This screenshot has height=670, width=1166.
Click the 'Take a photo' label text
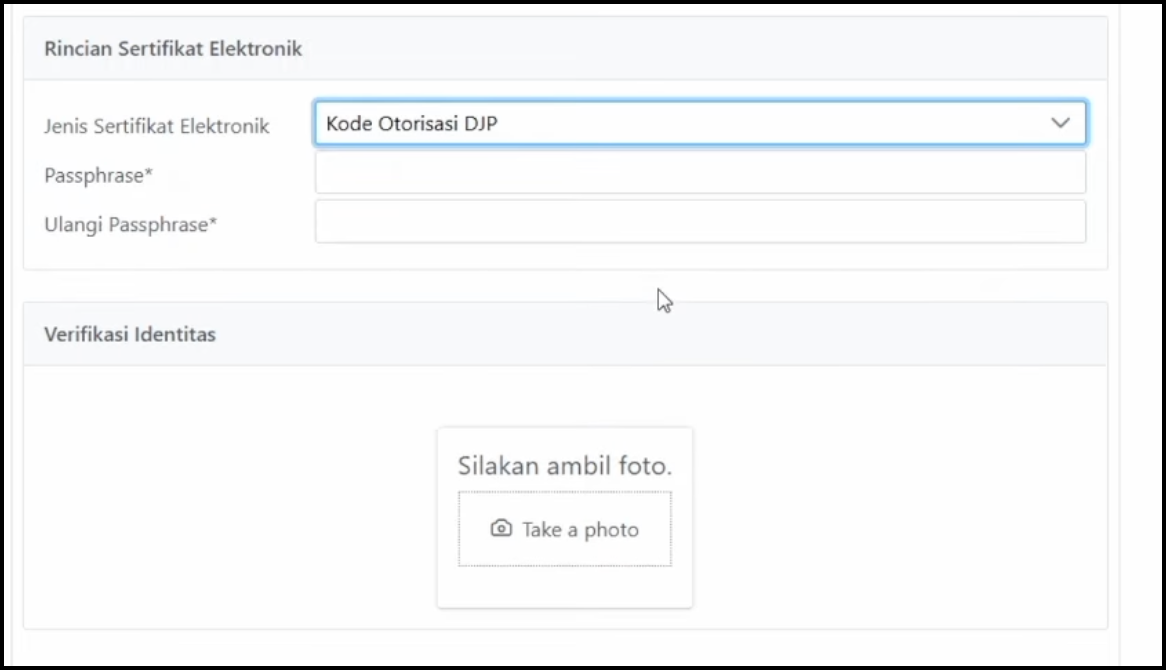[x=580, y=530]
